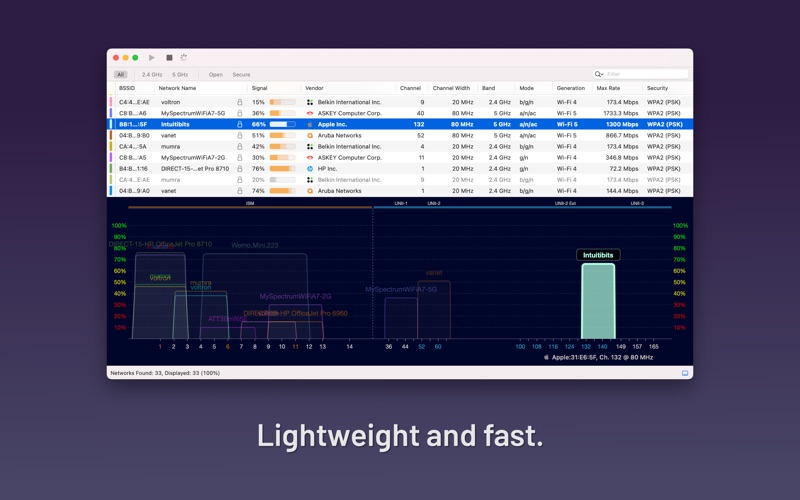Click the lock icon in DIRECT-15 HP row
Image resolution: width=800 pixels, height=500 pixels.
240,169
